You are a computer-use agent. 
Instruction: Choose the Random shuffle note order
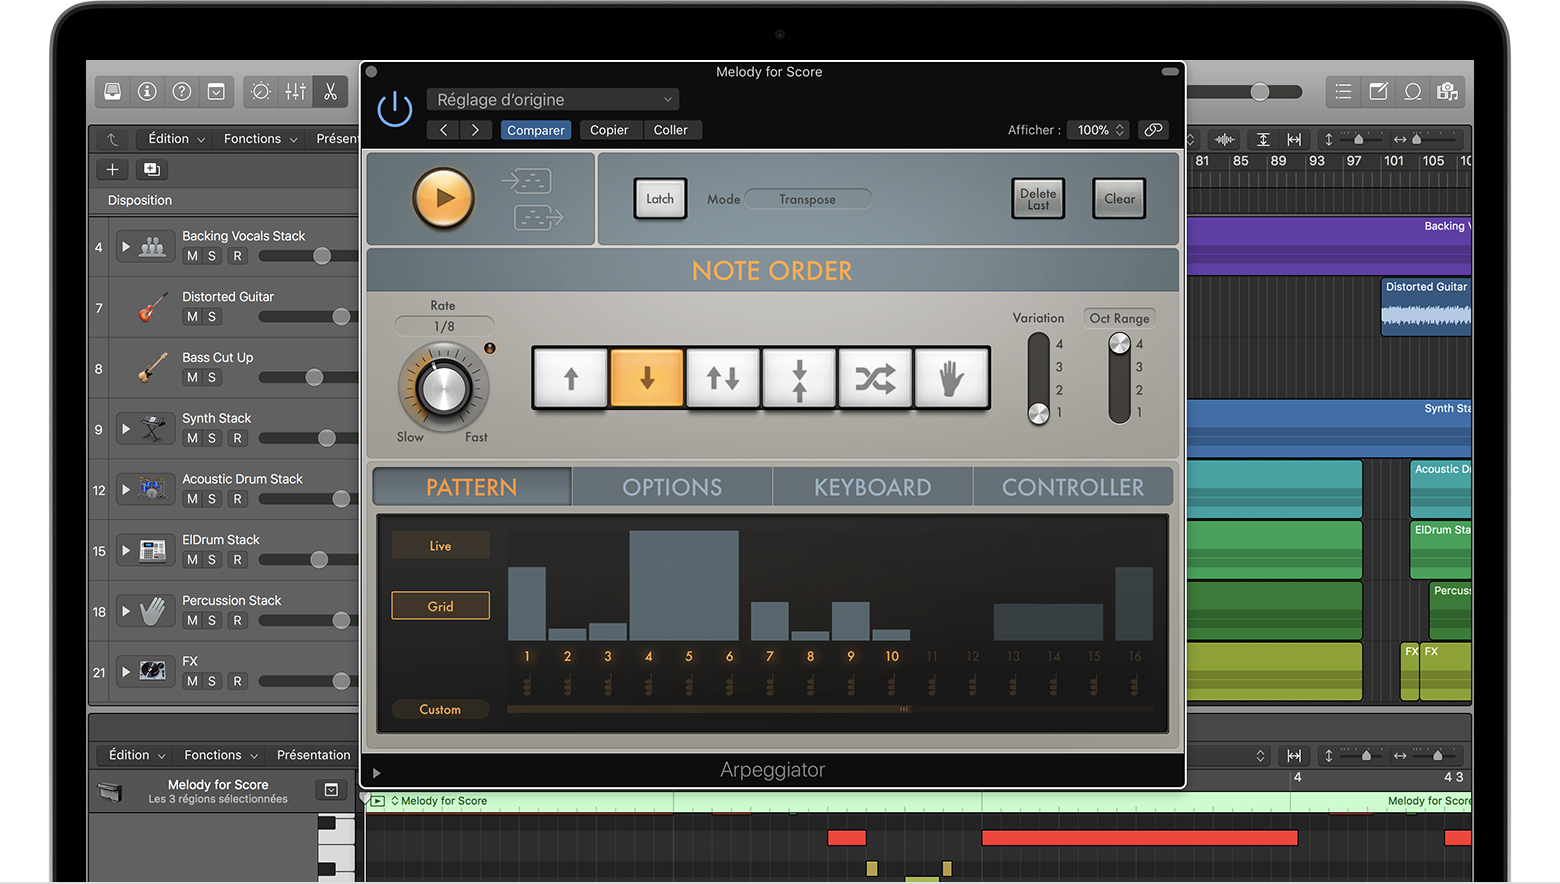875,378
